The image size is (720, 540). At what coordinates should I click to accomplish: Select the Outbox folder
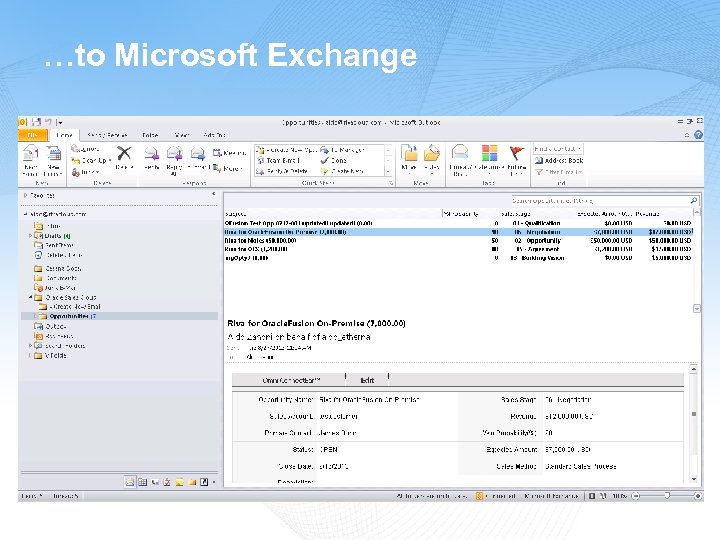(51, 326)
